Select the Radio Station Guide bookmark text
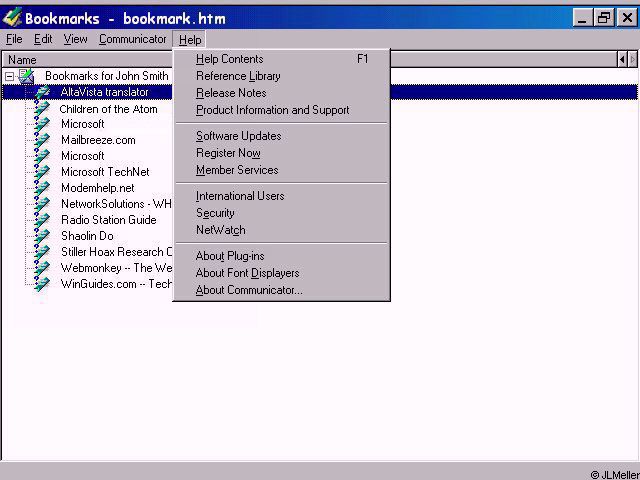 coord(109,220)
